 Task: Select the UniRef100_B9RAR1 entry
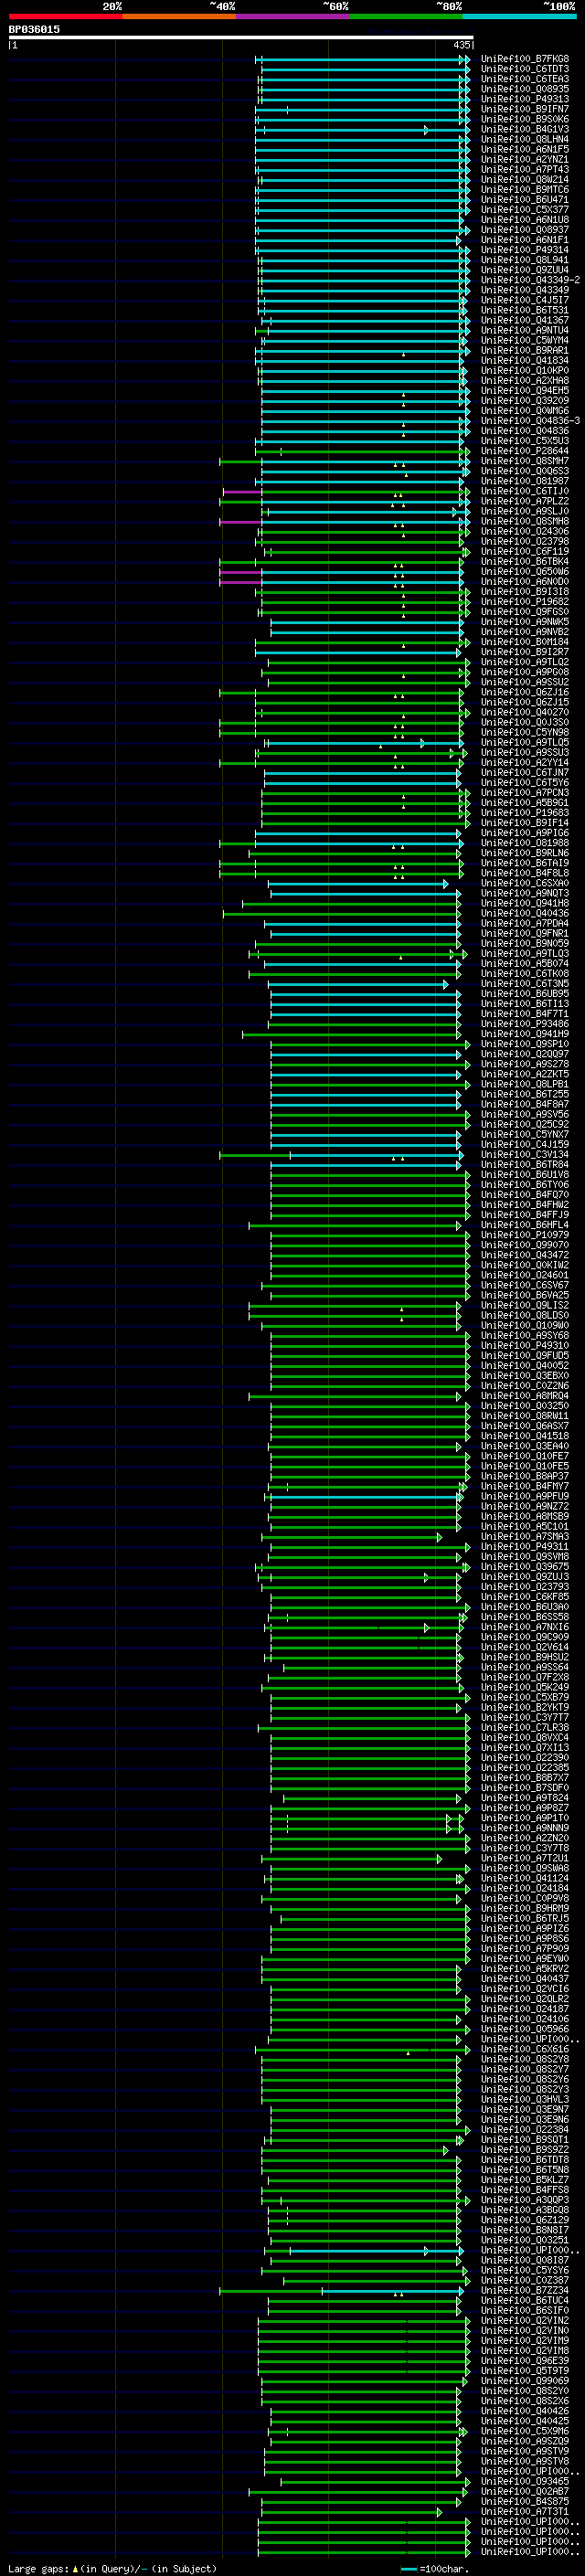(x=525, y=350)
